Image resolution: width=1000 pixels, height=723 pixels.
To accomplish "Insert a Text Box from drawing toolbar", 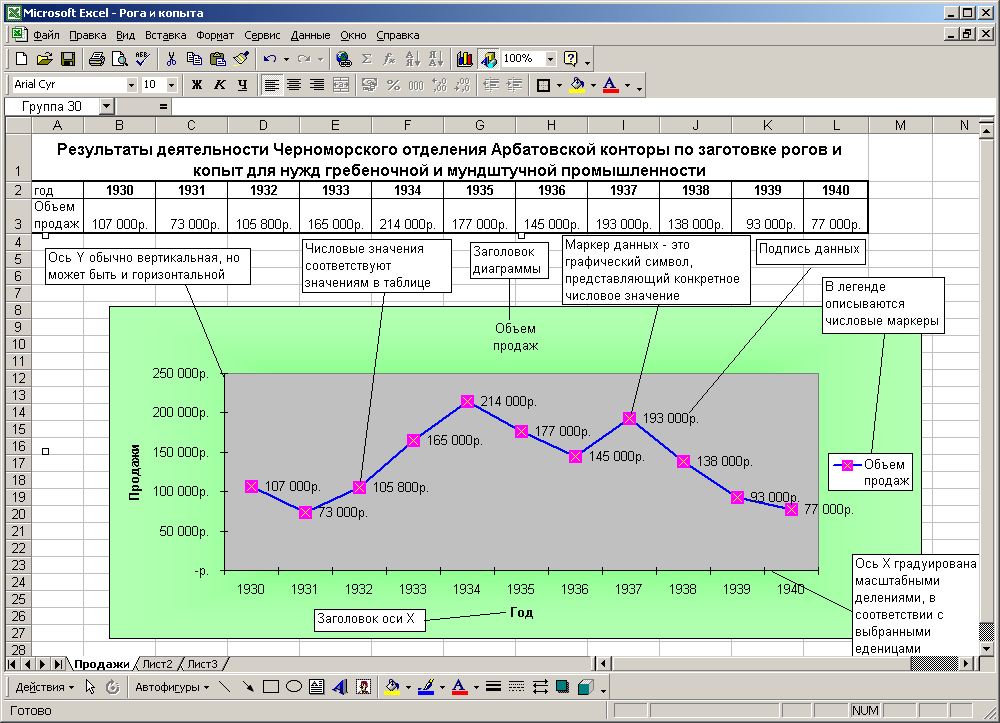I will point(316,687).
